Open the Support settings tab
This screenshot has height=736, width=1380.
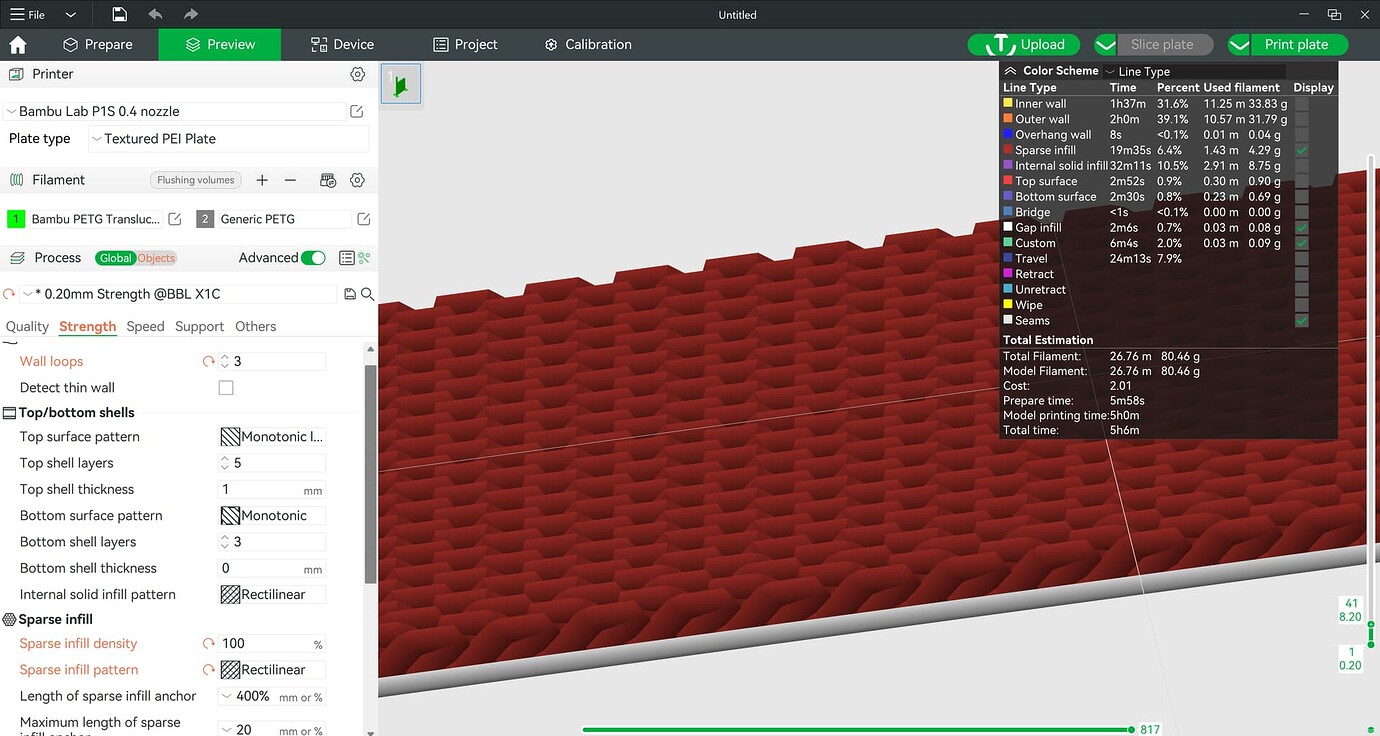199,327
